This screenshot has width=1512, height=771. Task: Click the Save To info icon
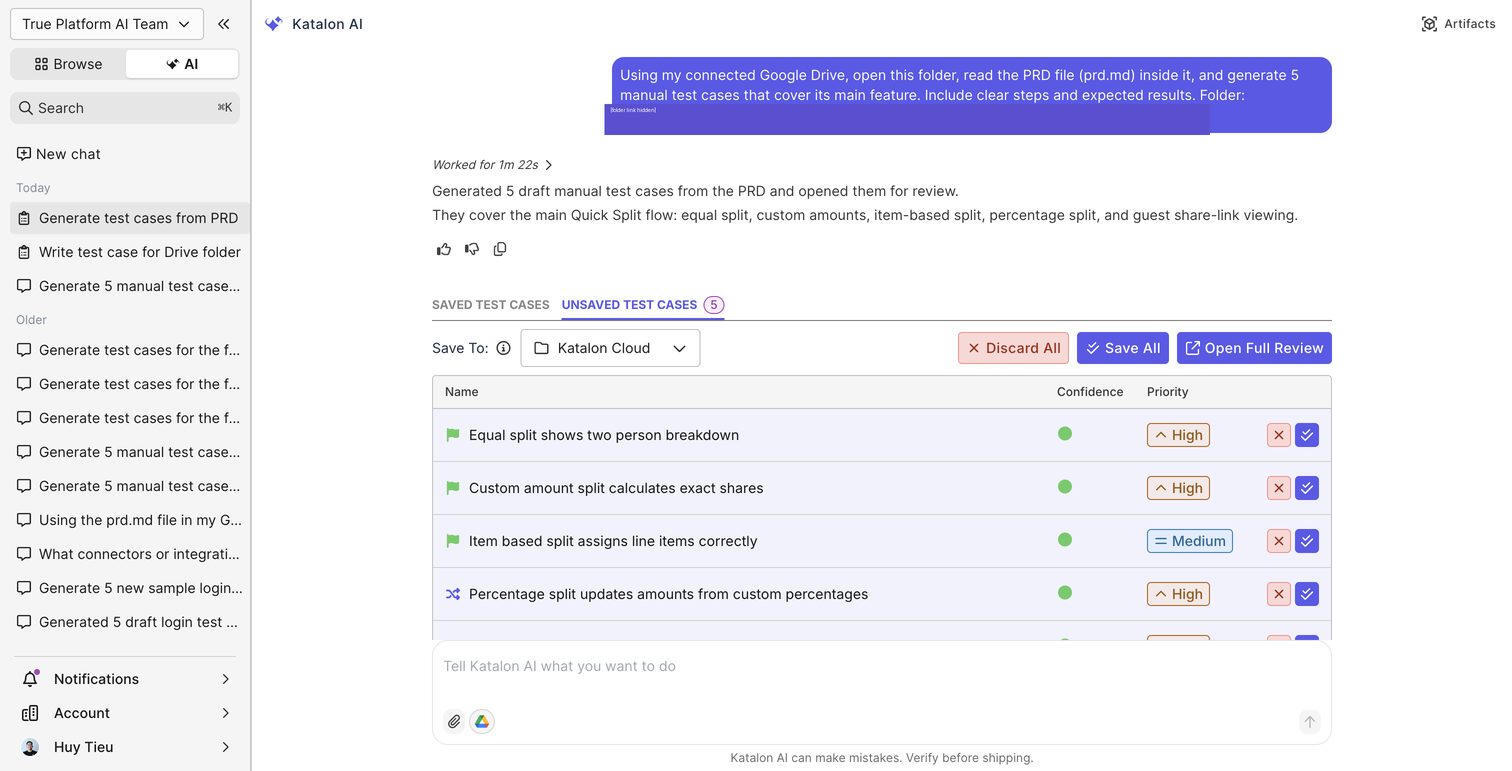pyautogui.click(x=503, y=348)
